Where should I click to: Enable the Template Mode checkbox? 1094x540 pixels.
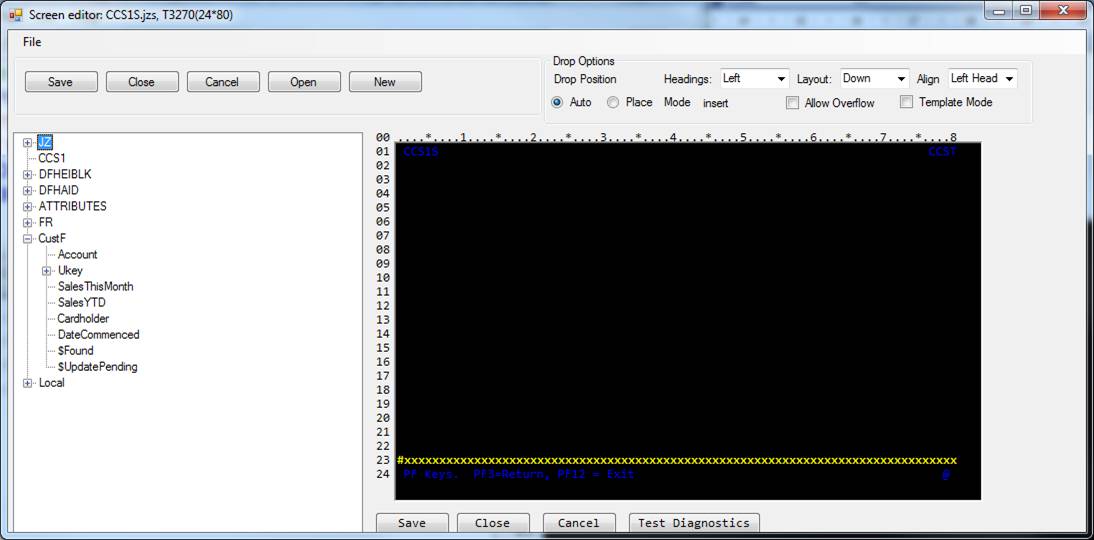(x=906, y=102)
